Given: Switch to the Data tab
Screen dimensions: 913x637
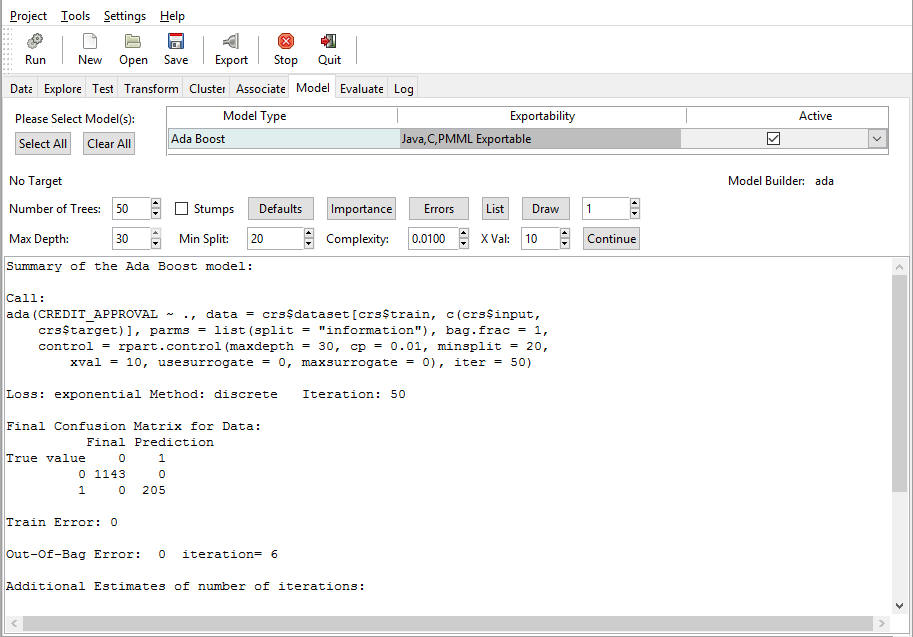Looking at the screenshot, I should (x=21, y=89).
